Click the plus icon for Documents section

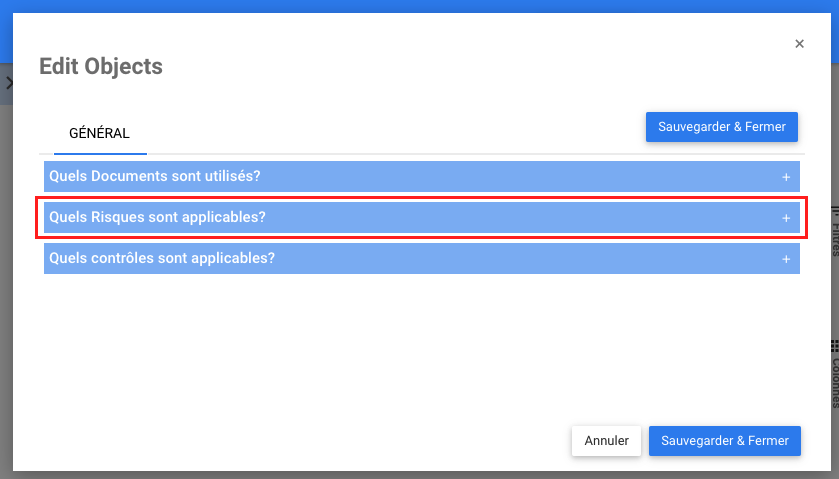pos(786,177)
